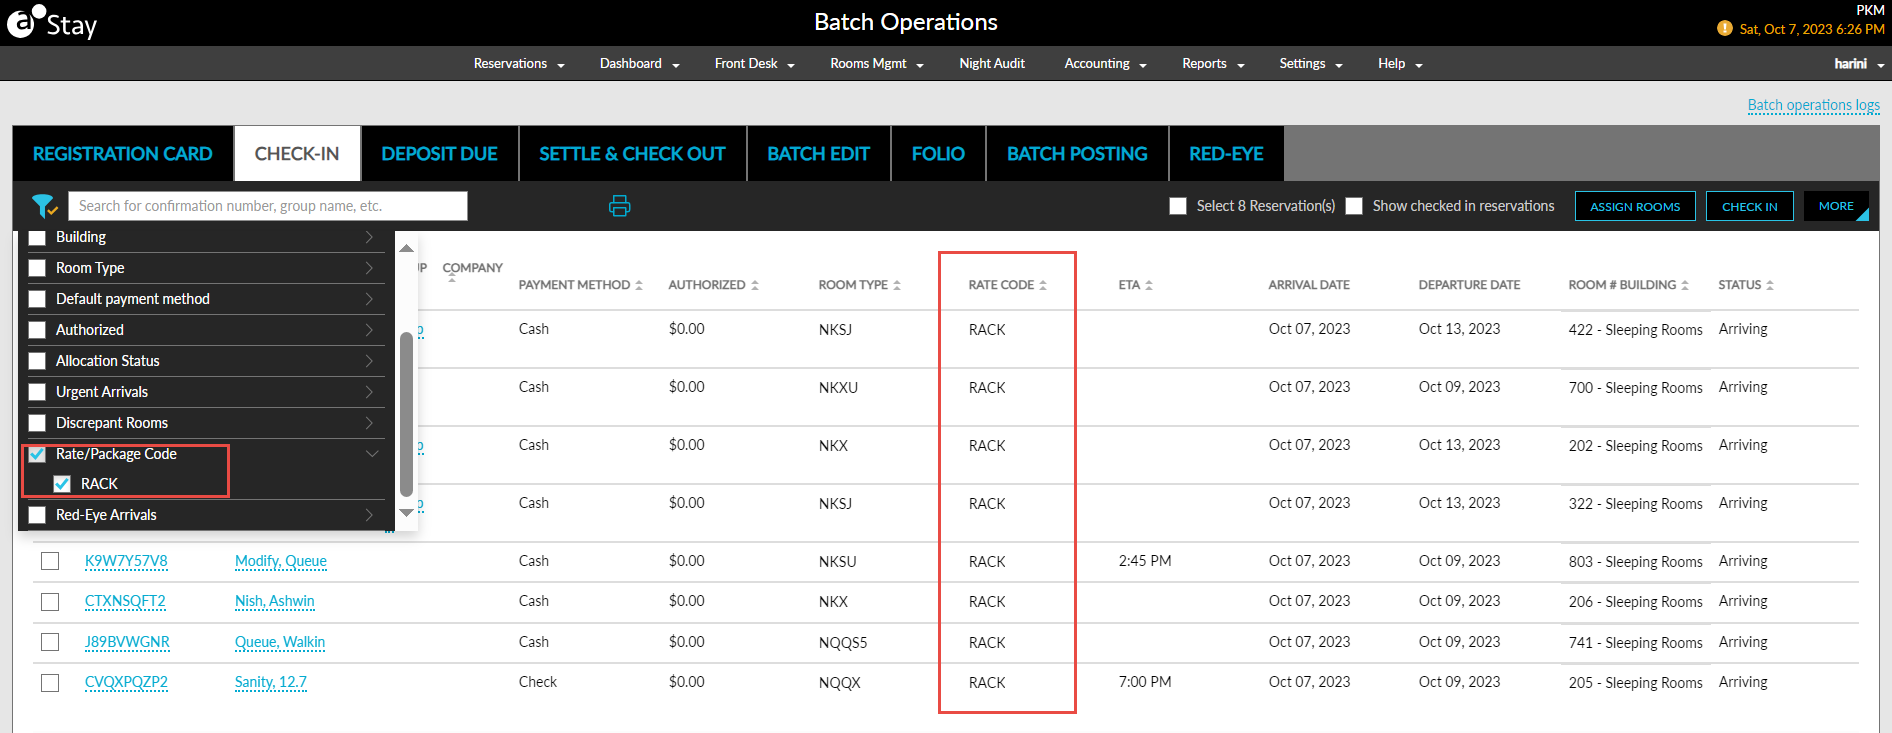The image size is (1892, 733).
Task: Switch to Settle & Check Out tab
Action: point(632,154)
